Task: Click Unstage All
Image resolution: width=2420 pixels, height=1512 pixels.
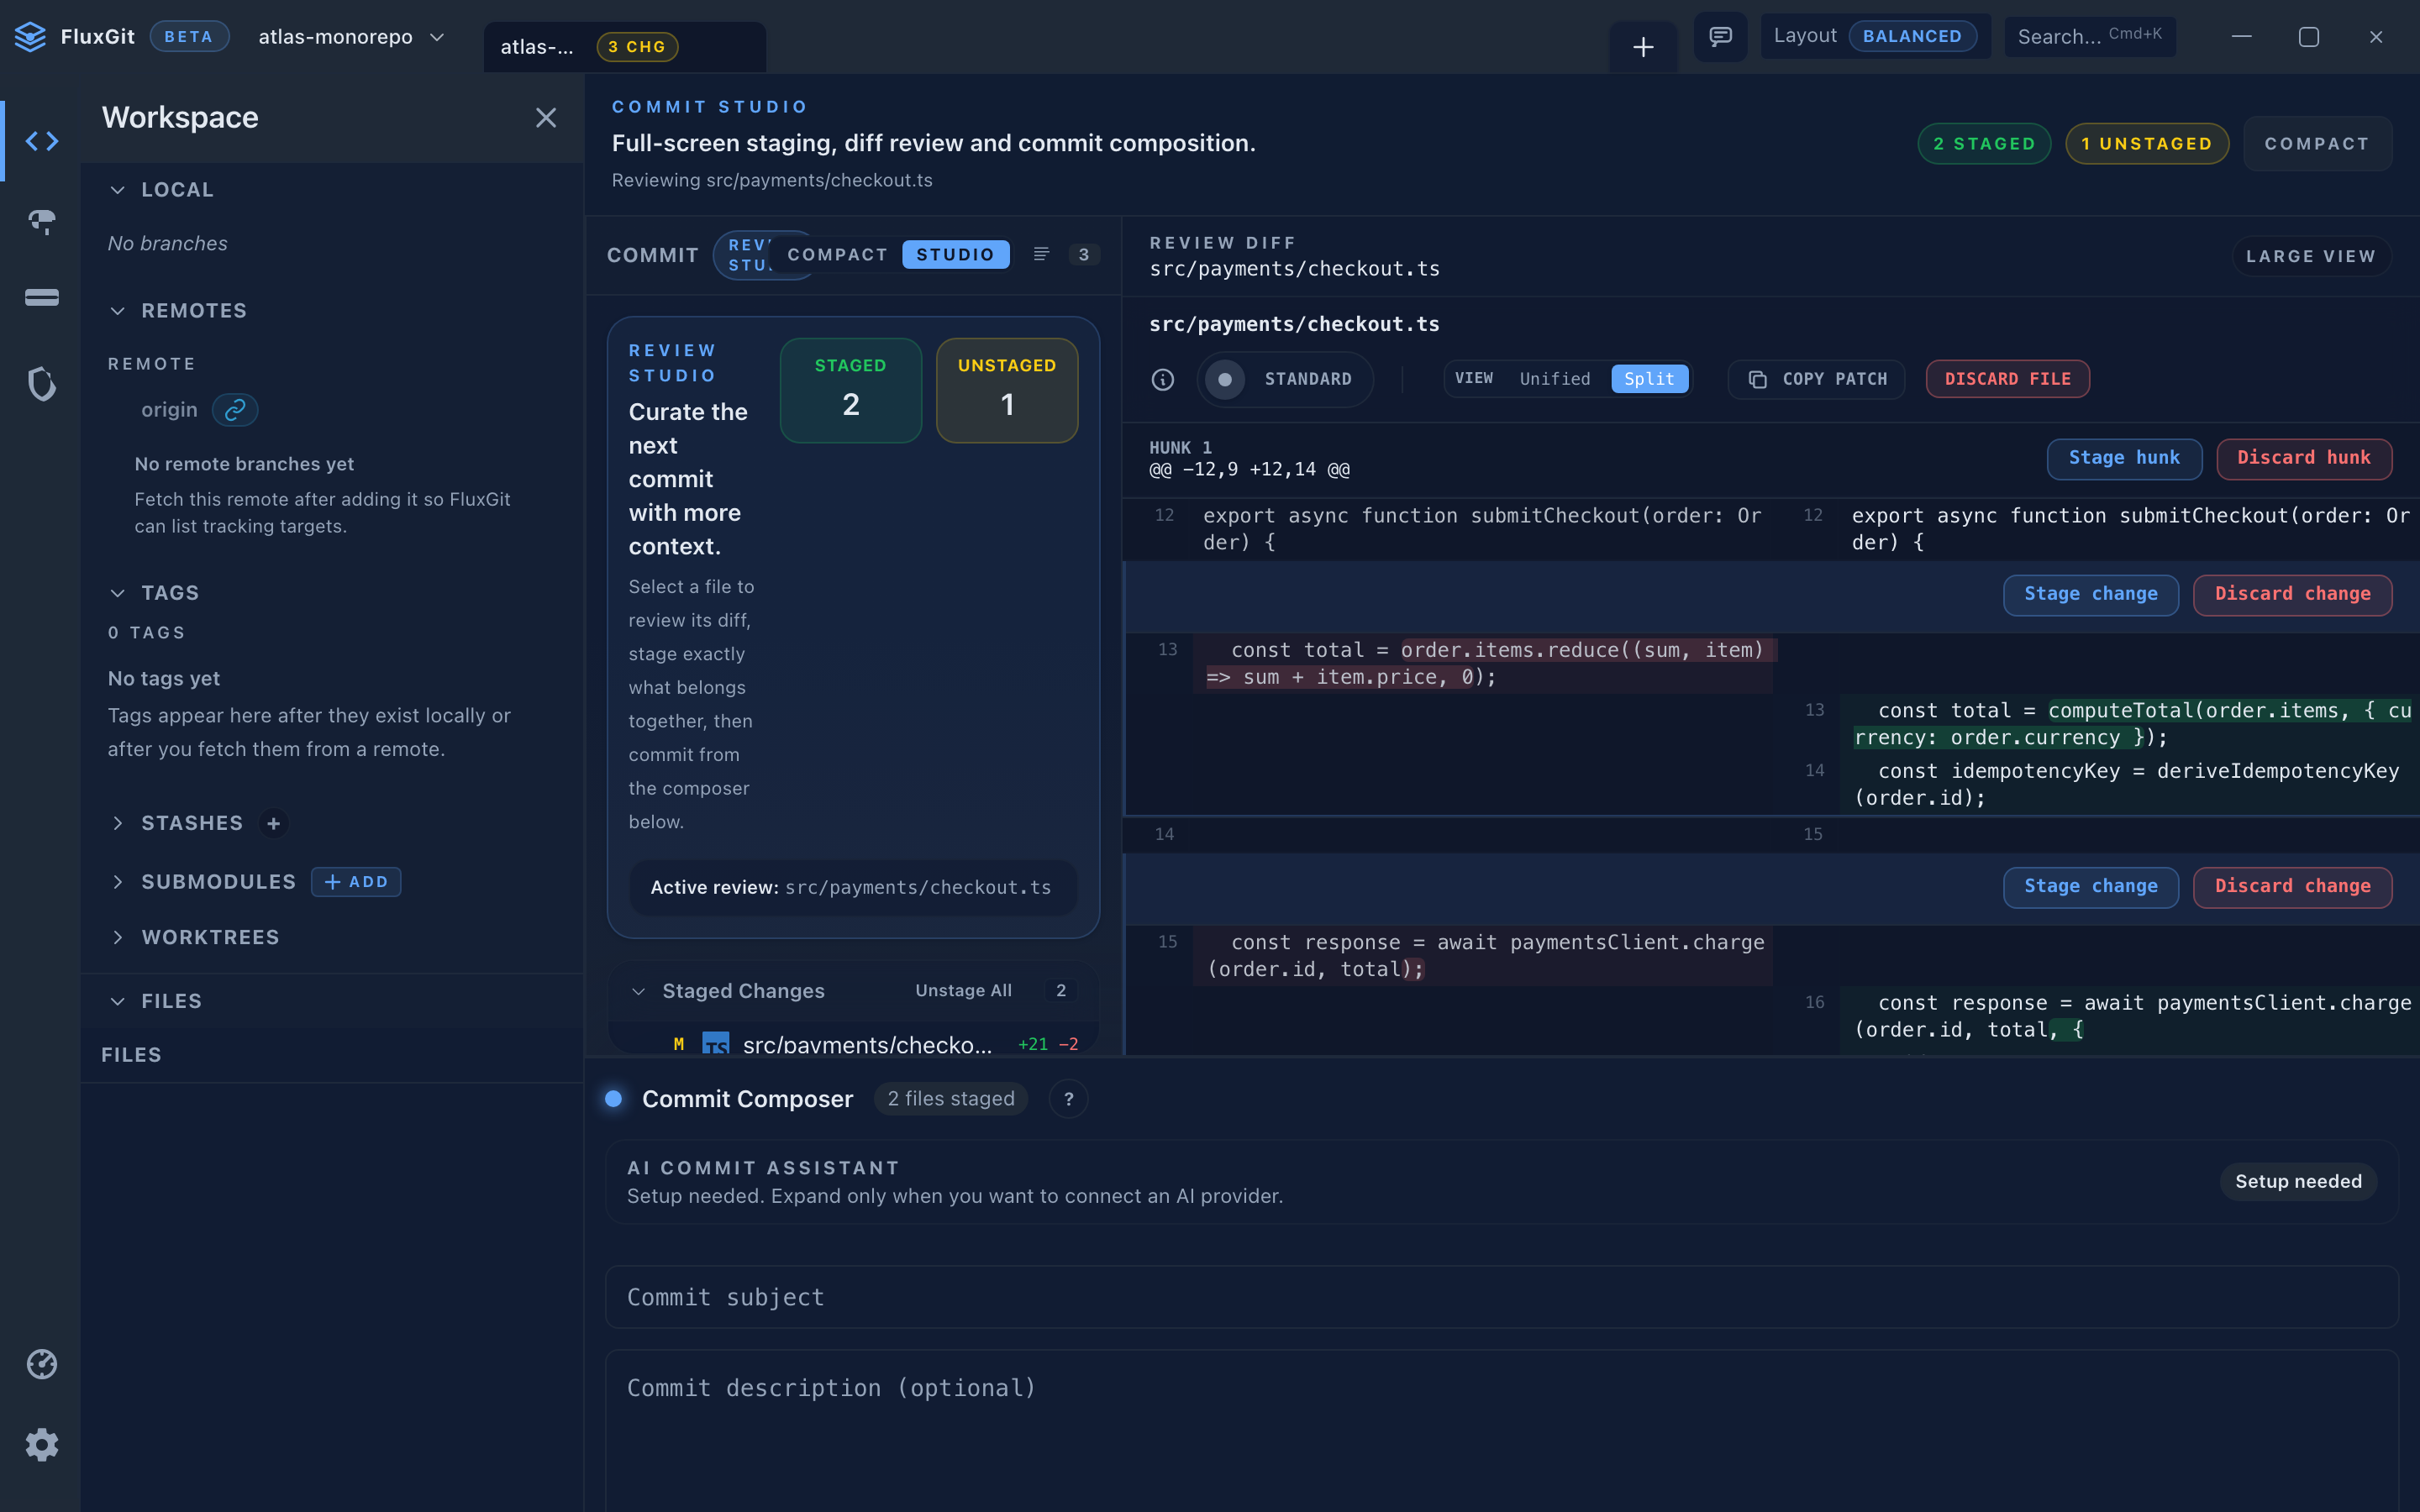Action: tap(964, 991)
